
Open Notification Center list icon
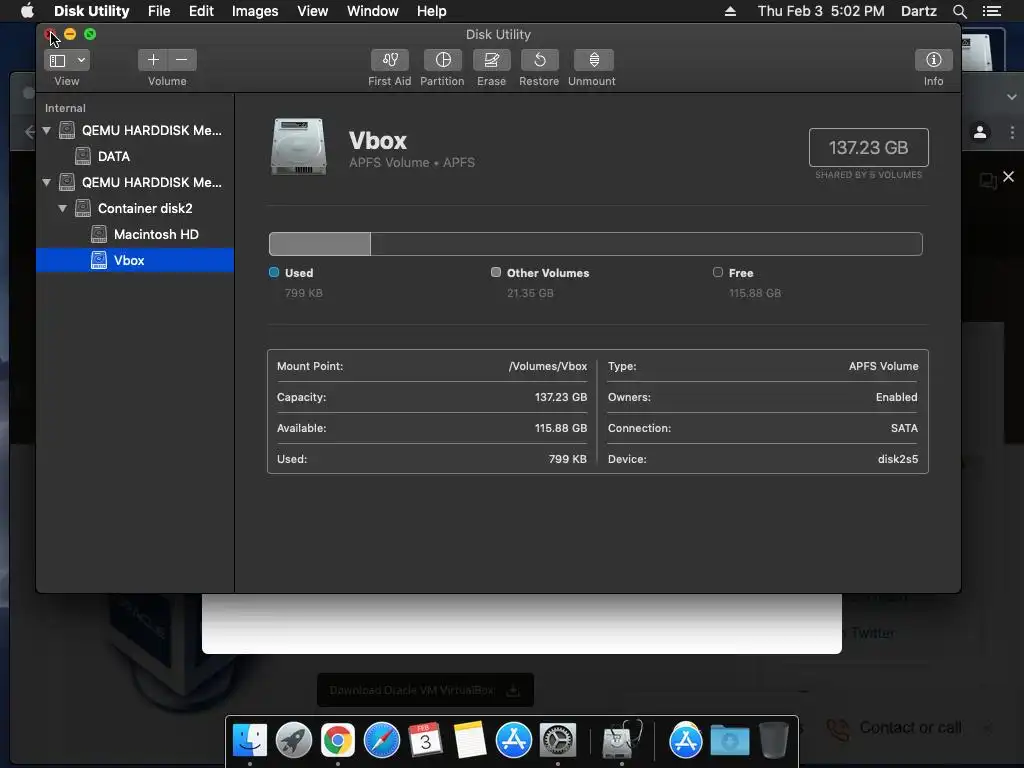point(991,11)
